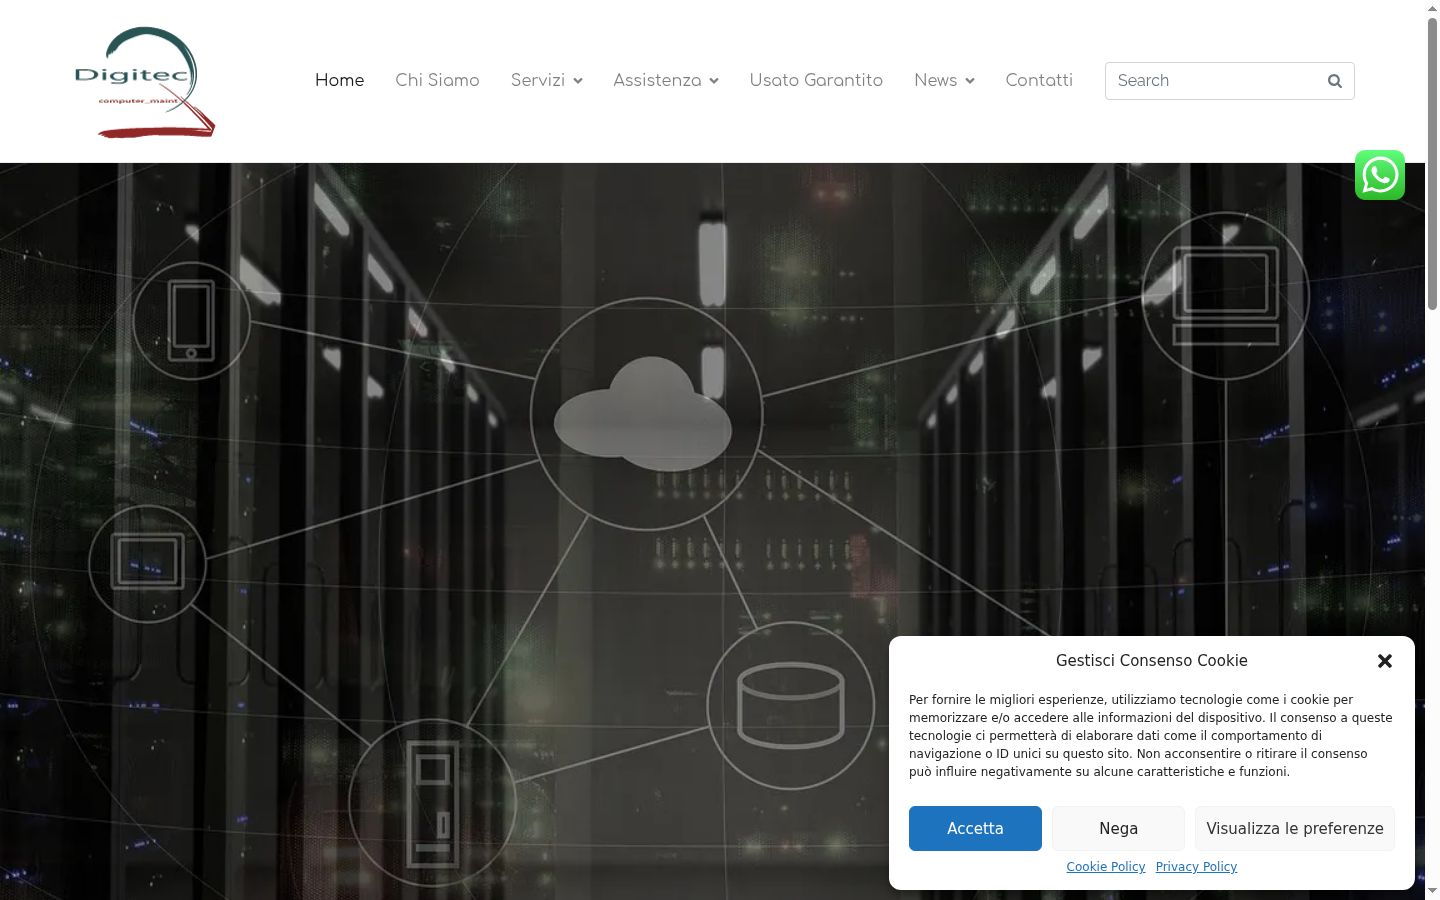Go to the Home menu item
Screen dimensions: 1440x900
[339, 80]
